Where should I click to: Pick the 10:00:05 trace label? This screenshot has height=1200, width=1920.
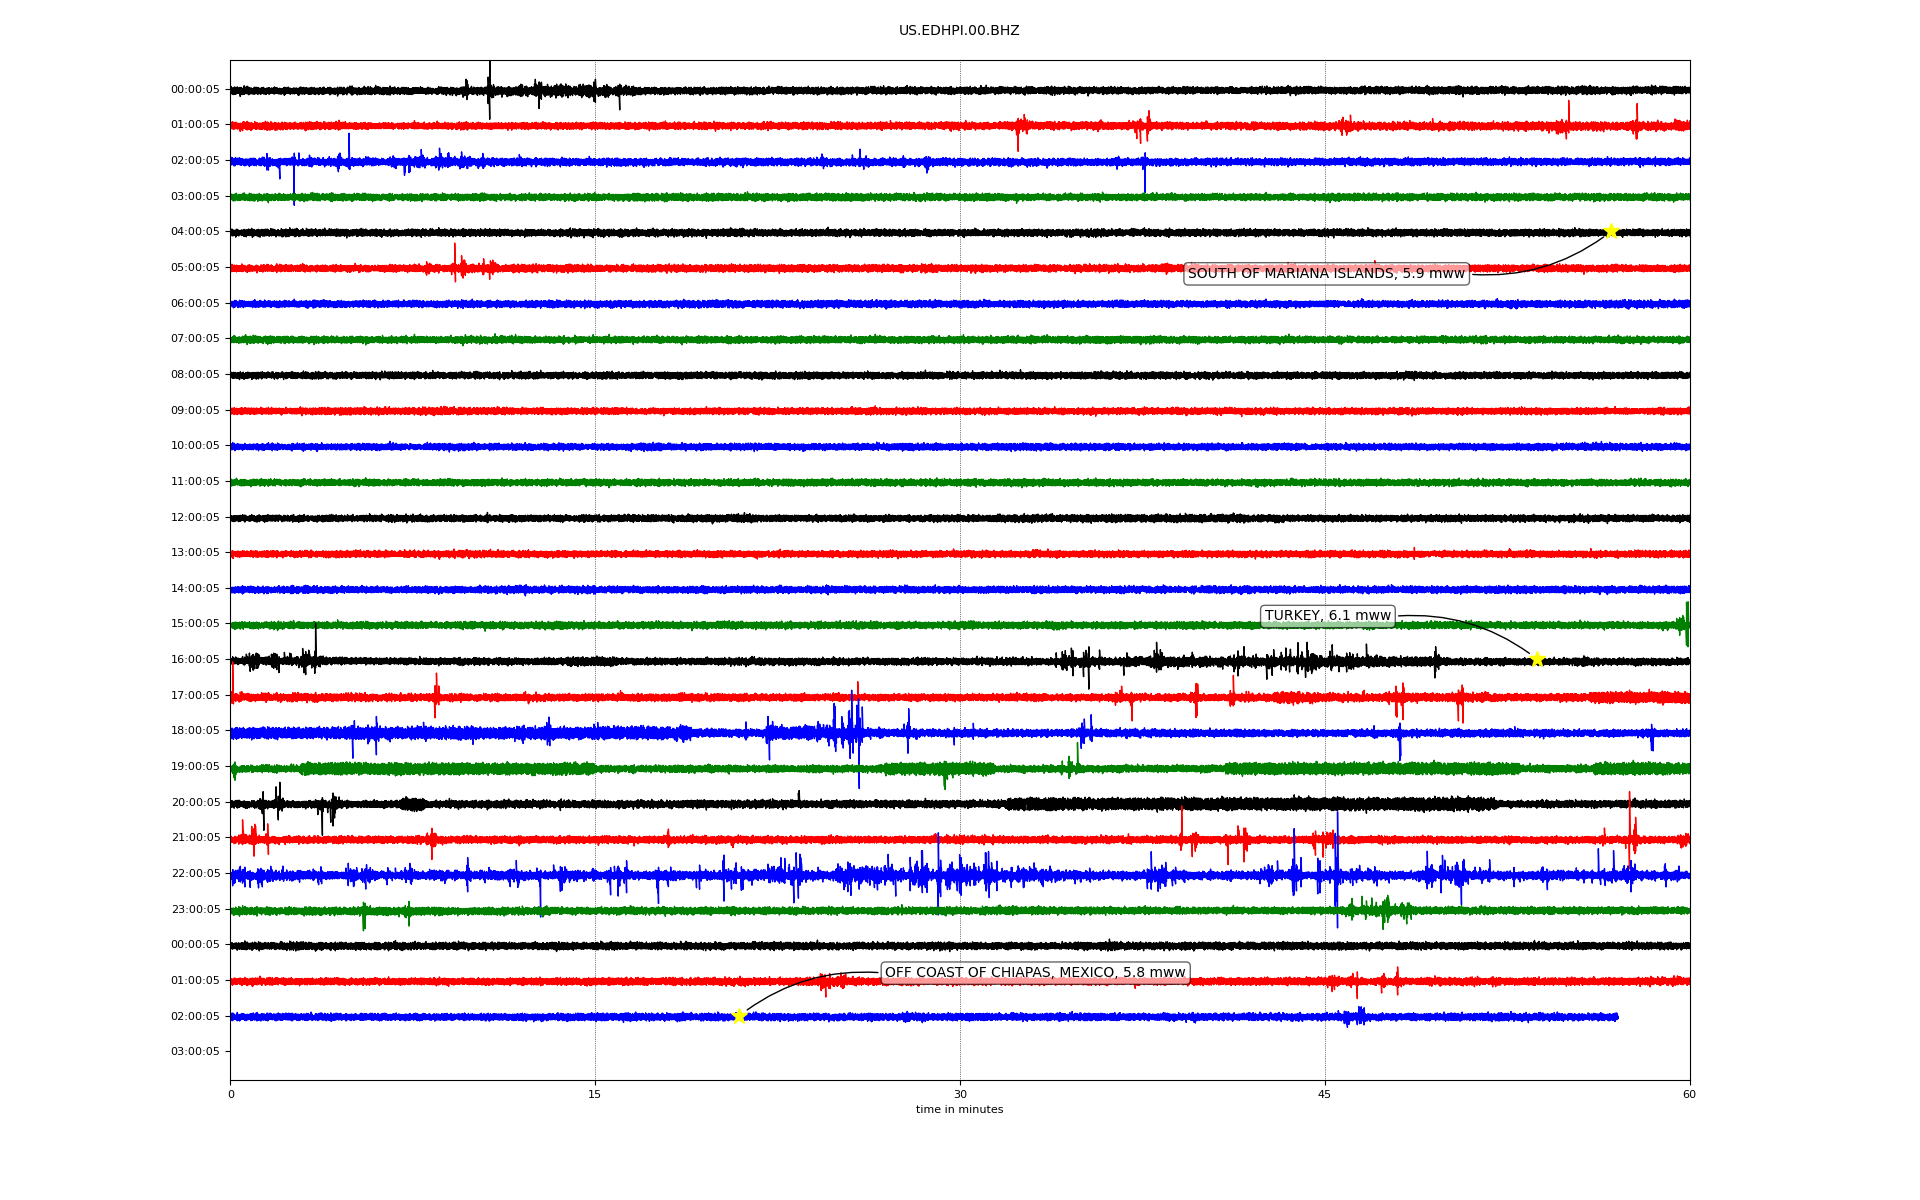click(195, 446)
